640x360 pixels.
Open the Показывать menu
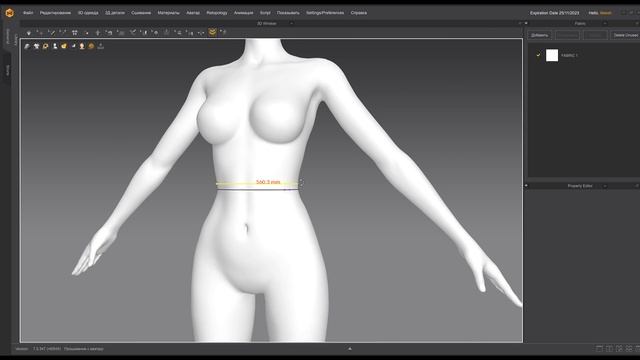(x=288, y=13)
